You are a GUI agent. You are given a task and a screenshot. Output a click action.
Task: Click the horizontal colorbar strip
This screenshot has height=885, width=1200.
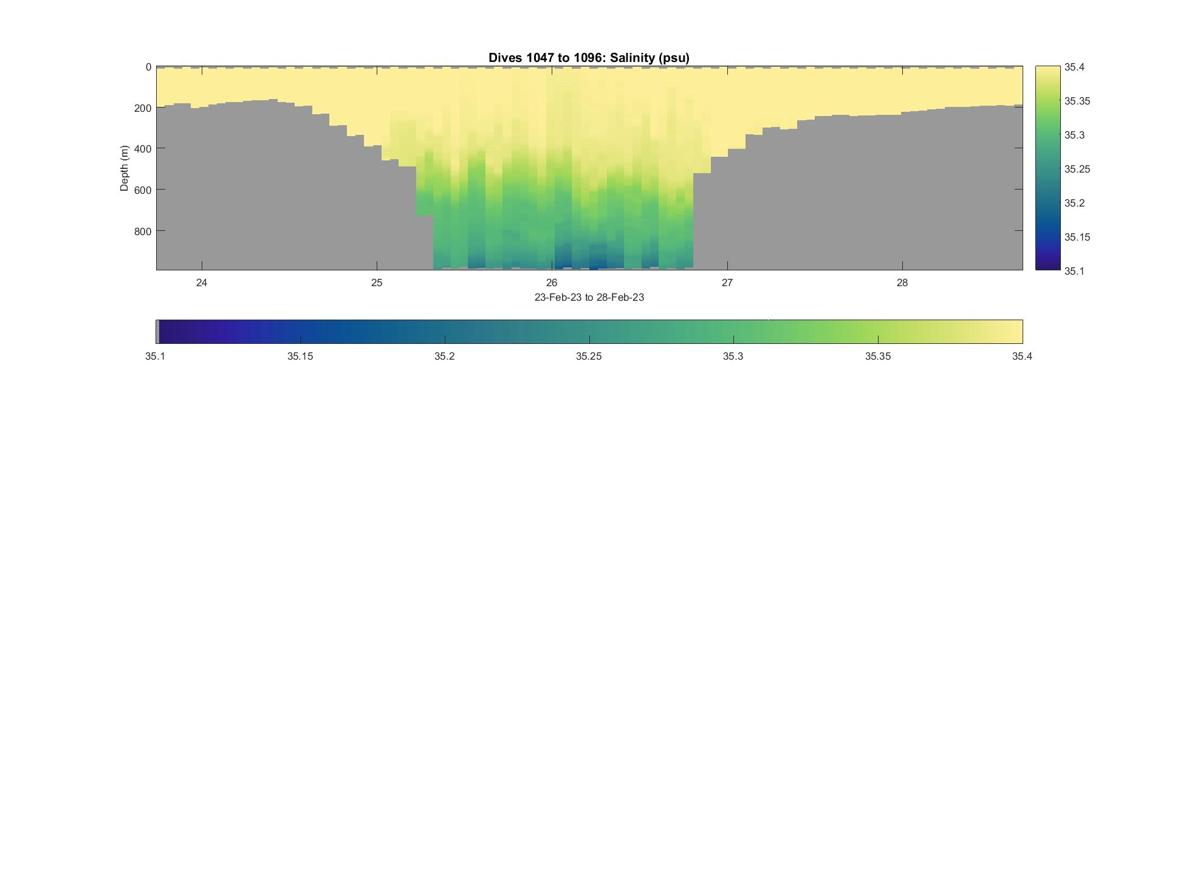click(589, 332)
